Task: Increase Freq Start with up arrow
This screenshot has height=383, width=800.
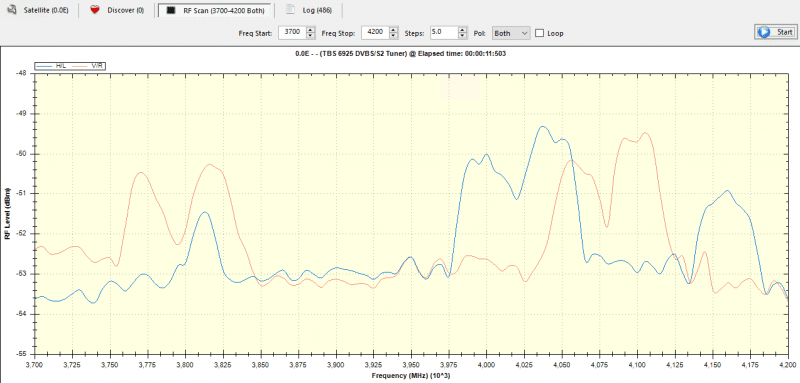Action: [311, 30]
